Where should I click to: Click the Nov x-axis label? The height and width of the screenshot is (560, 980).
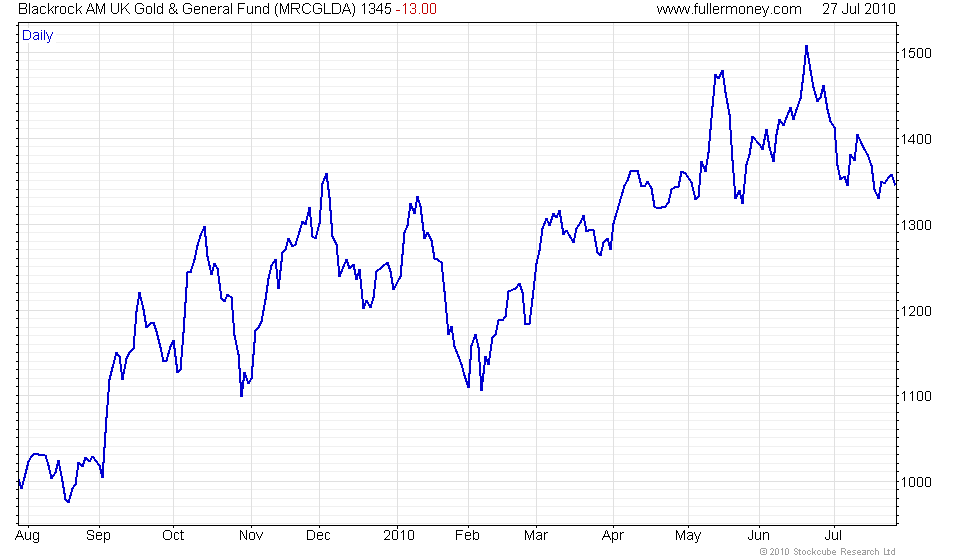[x=251, y=536]
